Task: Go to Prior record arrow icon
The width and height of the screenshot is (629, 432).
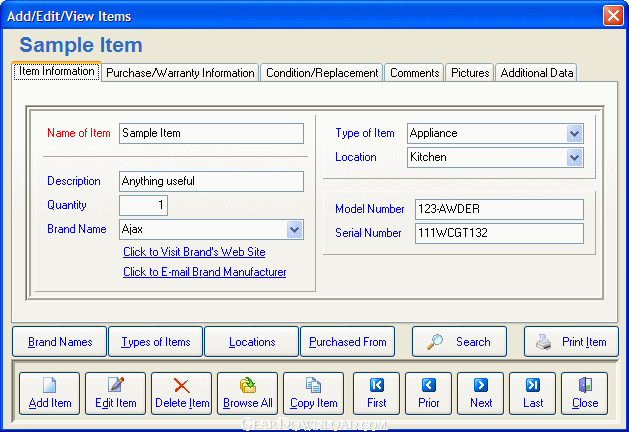Action: [428, 385]
